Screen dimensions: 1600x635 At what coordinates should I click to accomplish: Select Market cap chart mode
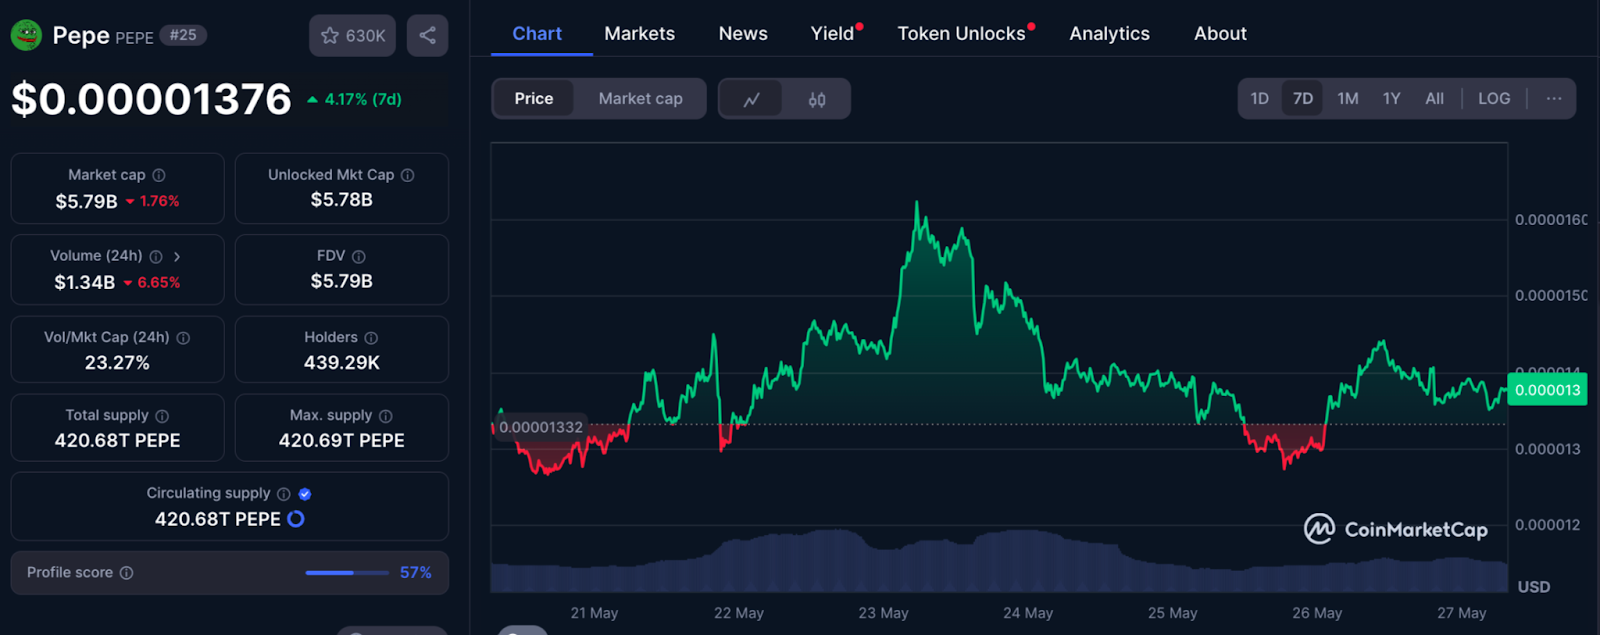pos(641,99)
